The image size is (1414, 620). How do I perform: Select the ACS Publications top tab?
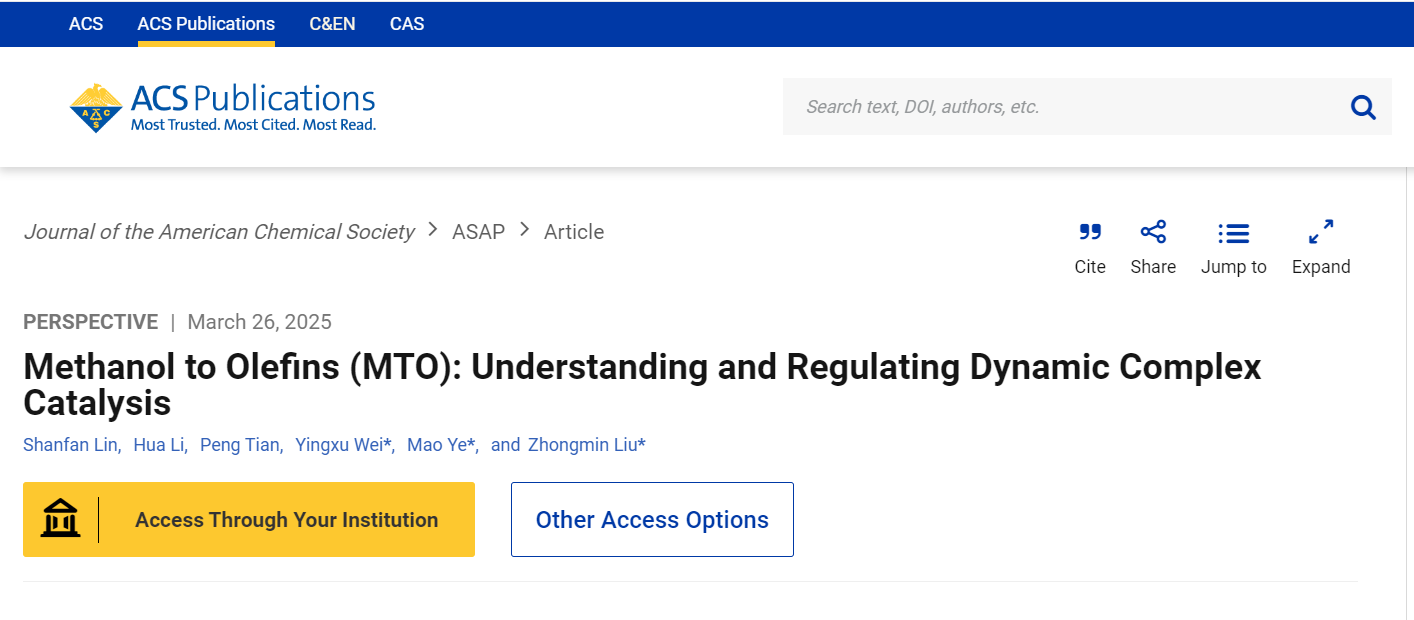pyautogui.click(x=206, y=24)
